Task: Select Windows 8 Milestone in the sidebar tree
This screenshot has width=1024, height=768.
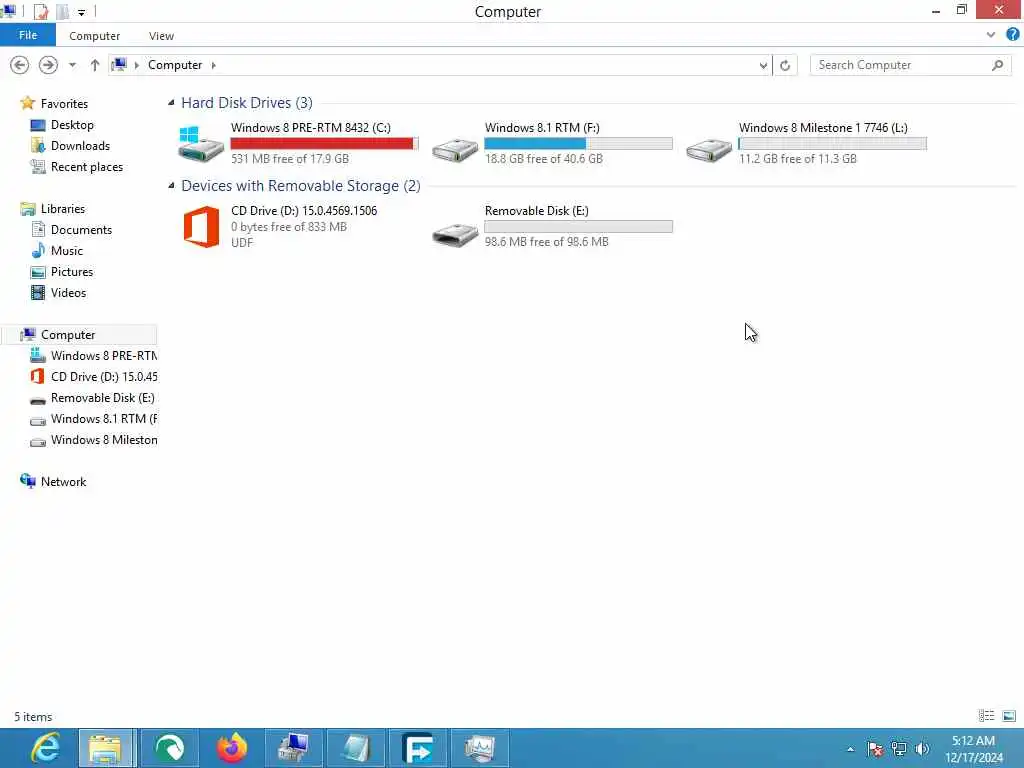Action: click(x=103, y=440)
